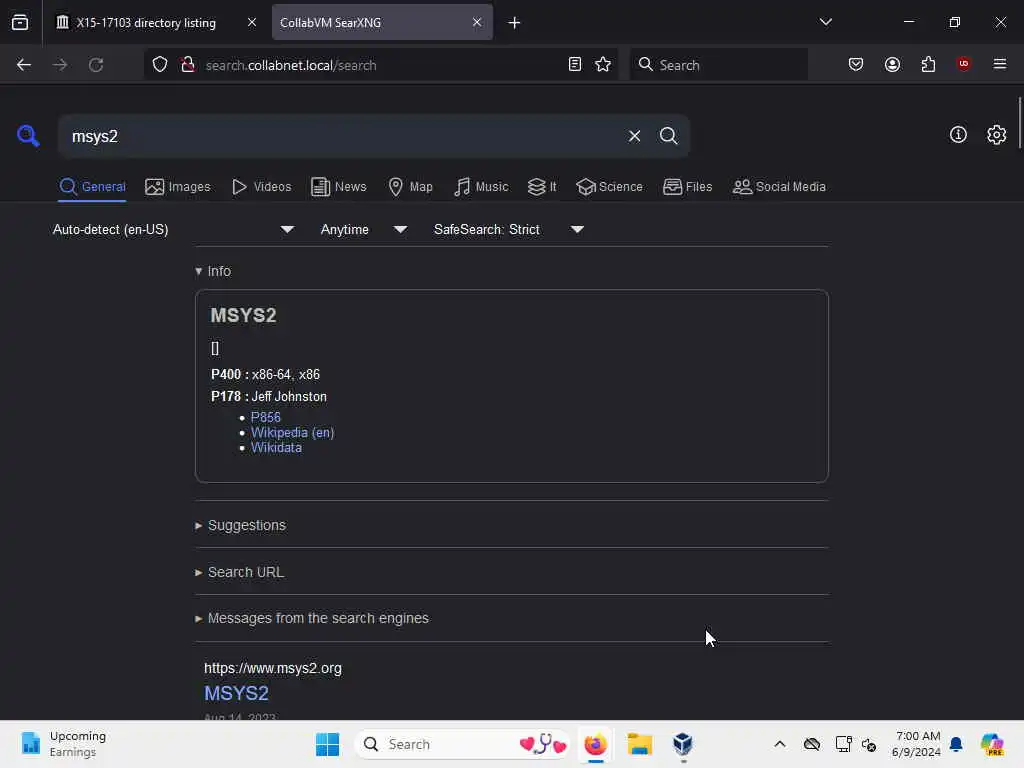This screenshot has height=768, width=1024.
Task: Clear the msys2 search query
Action: coord(634,136)
